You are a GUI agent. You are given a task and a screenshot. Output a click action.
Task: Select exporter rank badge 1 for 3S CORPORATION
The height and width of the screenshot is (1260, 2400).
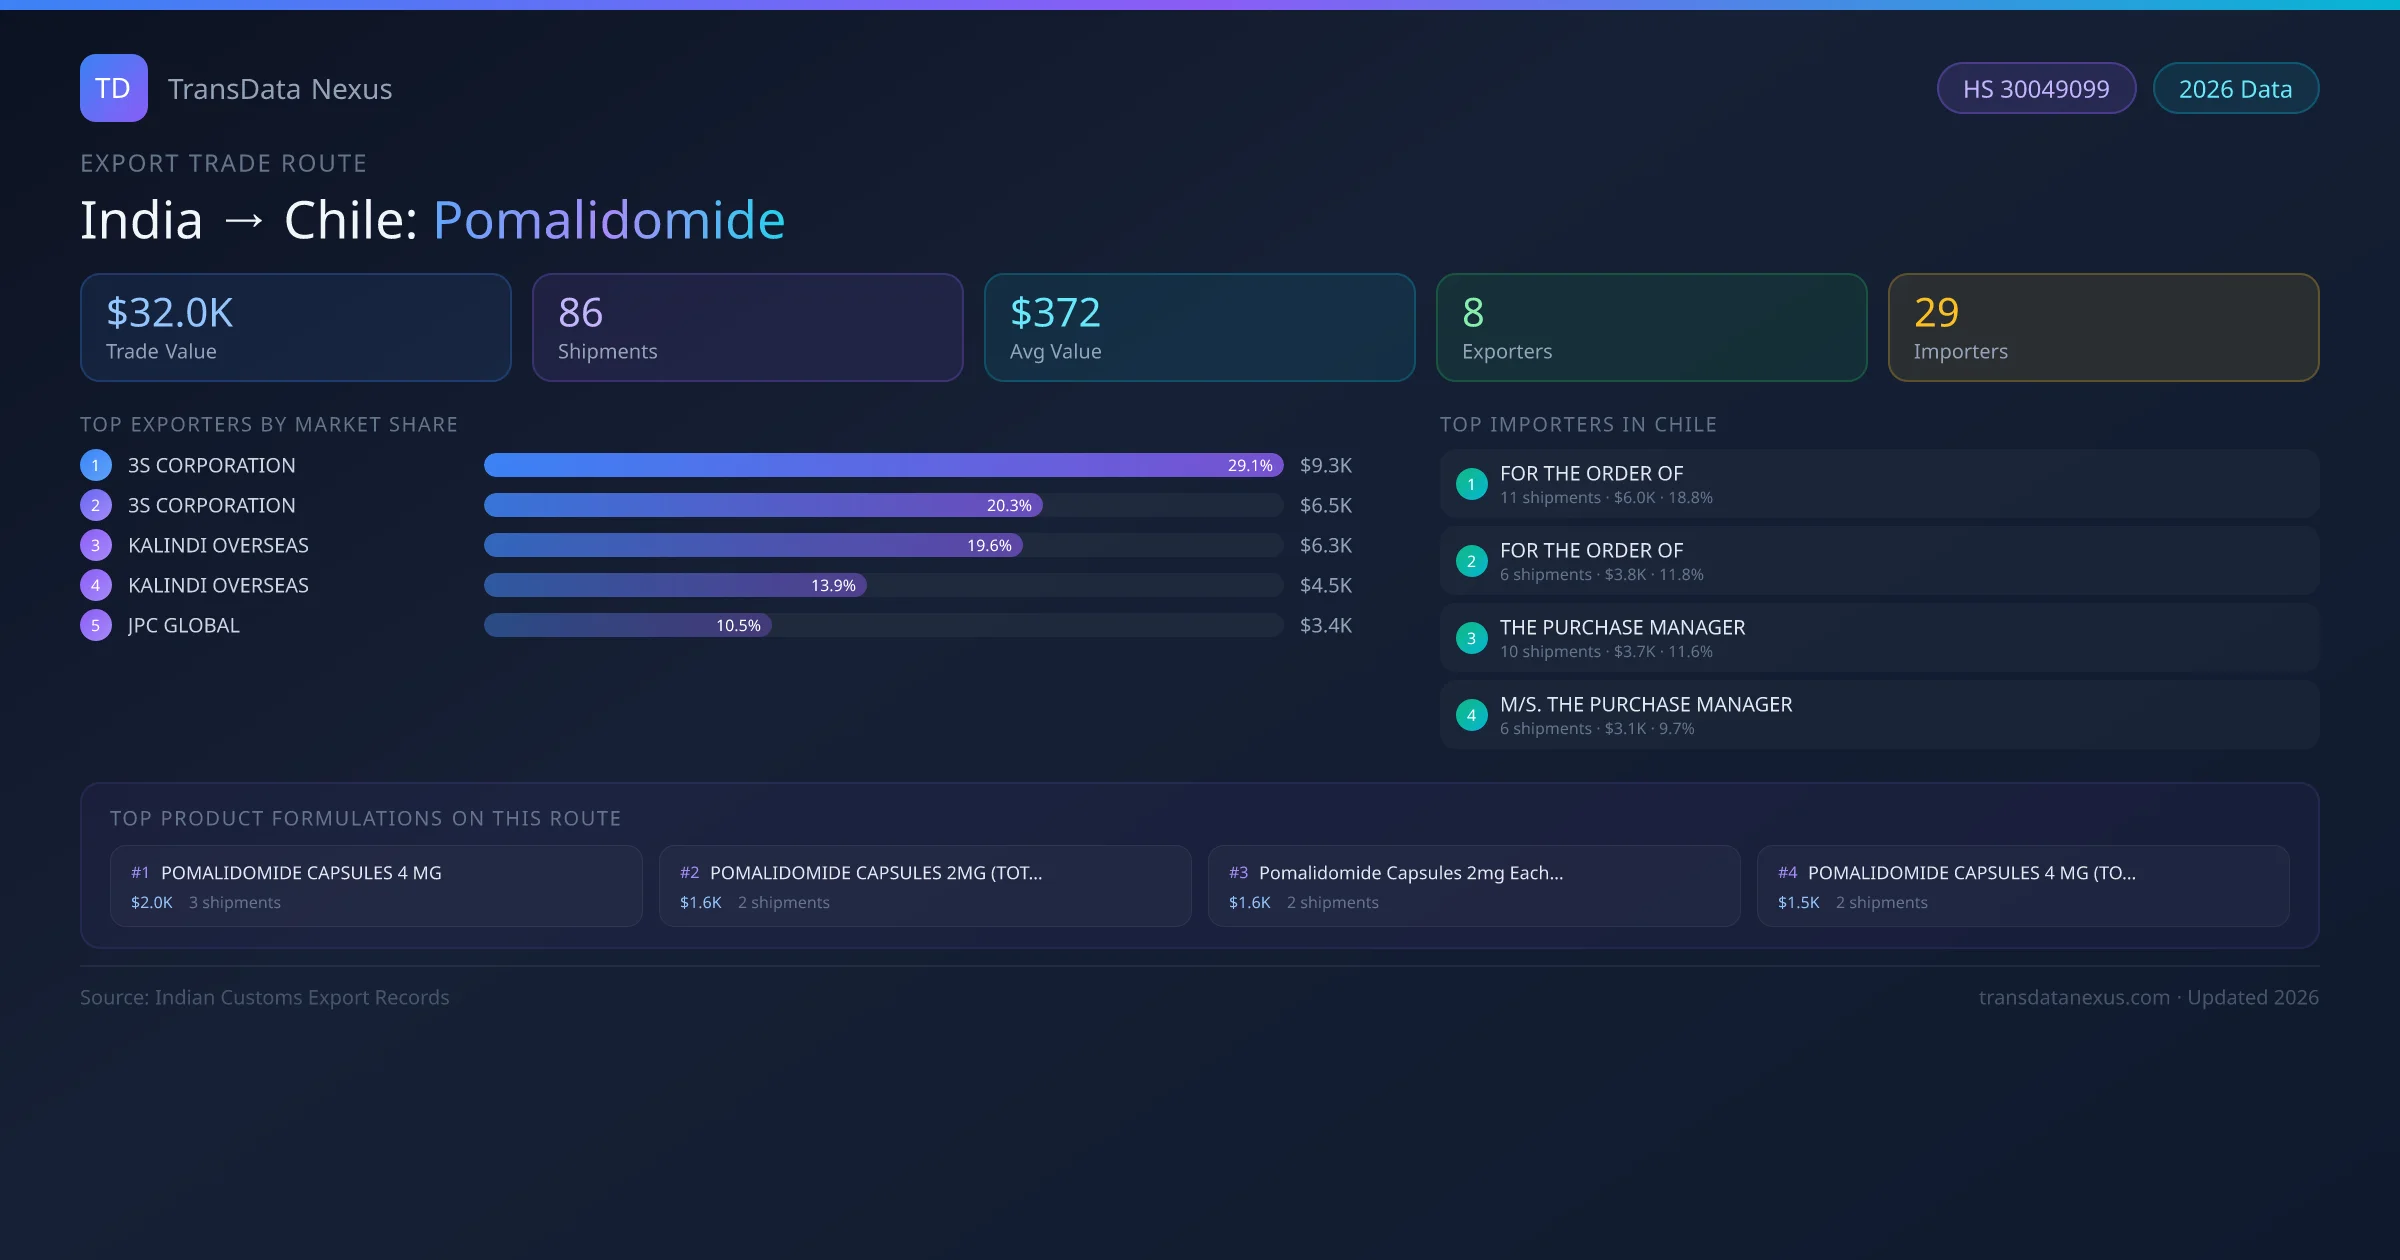click(x=95, y=465)
